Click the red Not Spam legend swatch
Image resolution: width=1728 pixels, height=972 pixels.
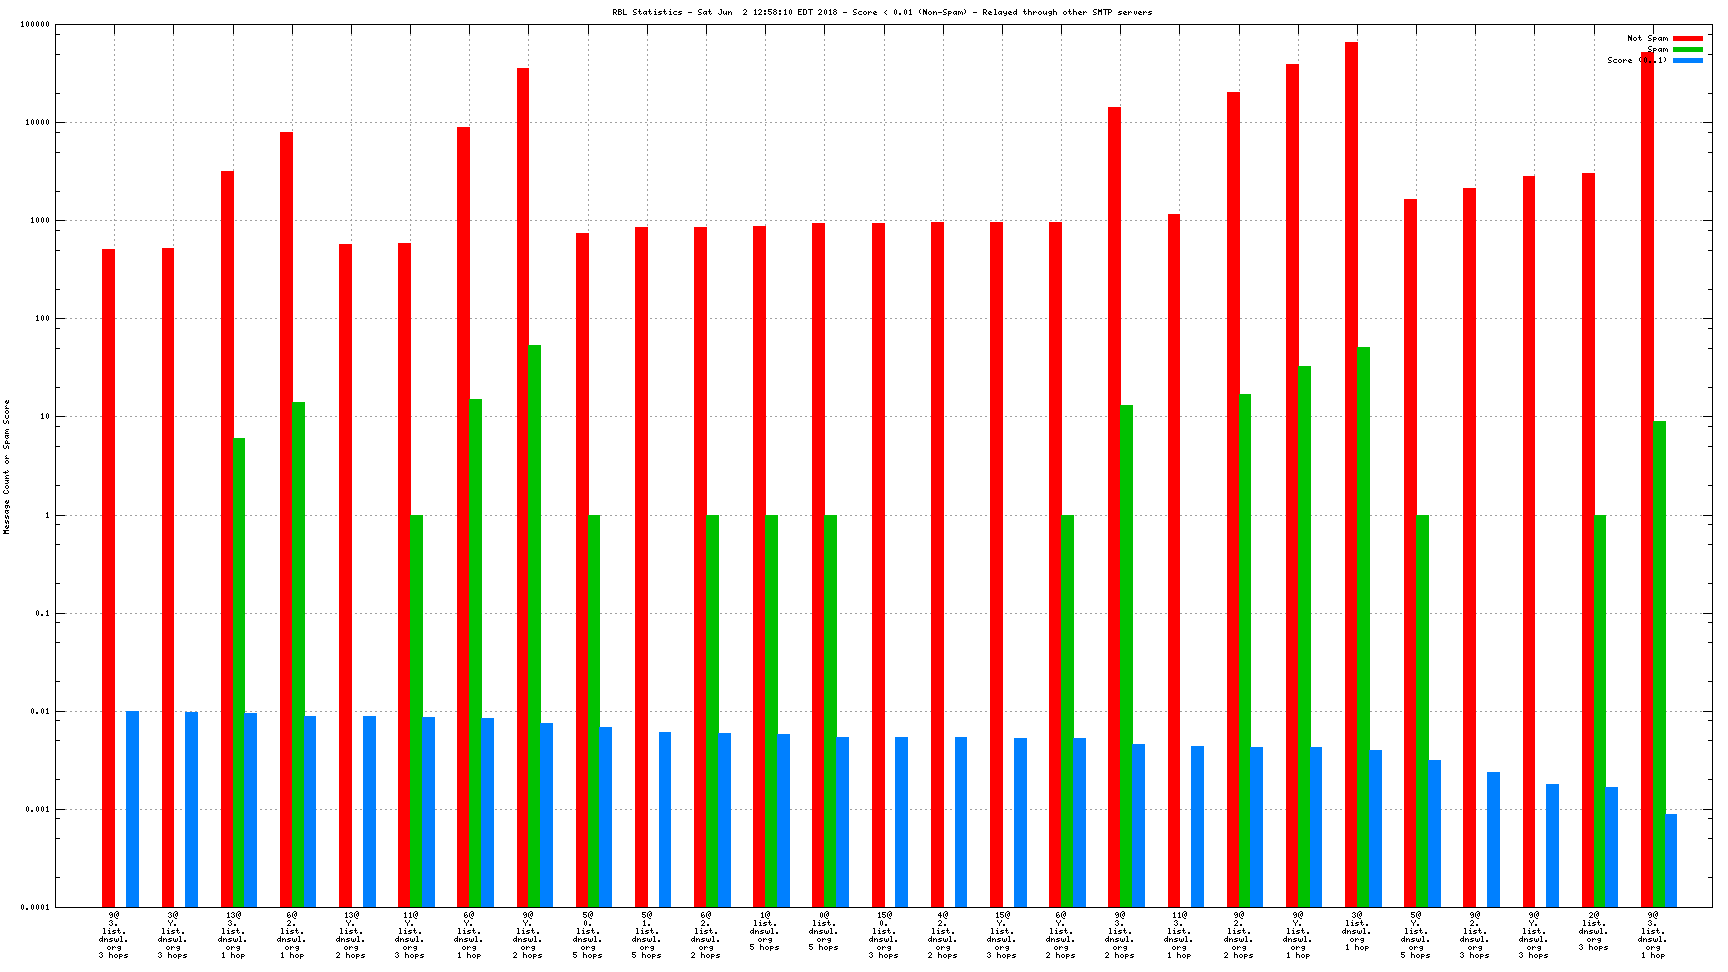tap(1687, 38)
